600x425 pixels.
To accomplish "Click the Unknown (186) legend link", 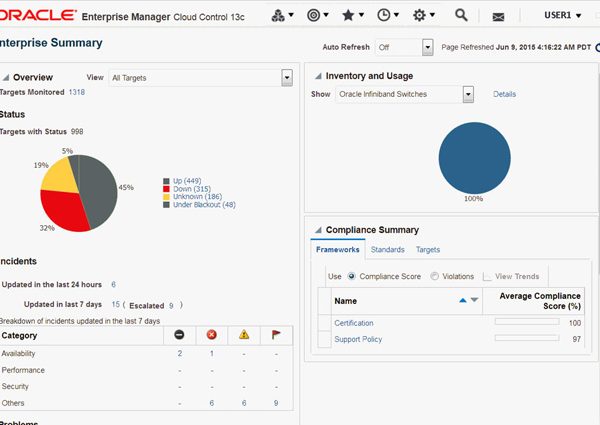I will click(197, 197).
